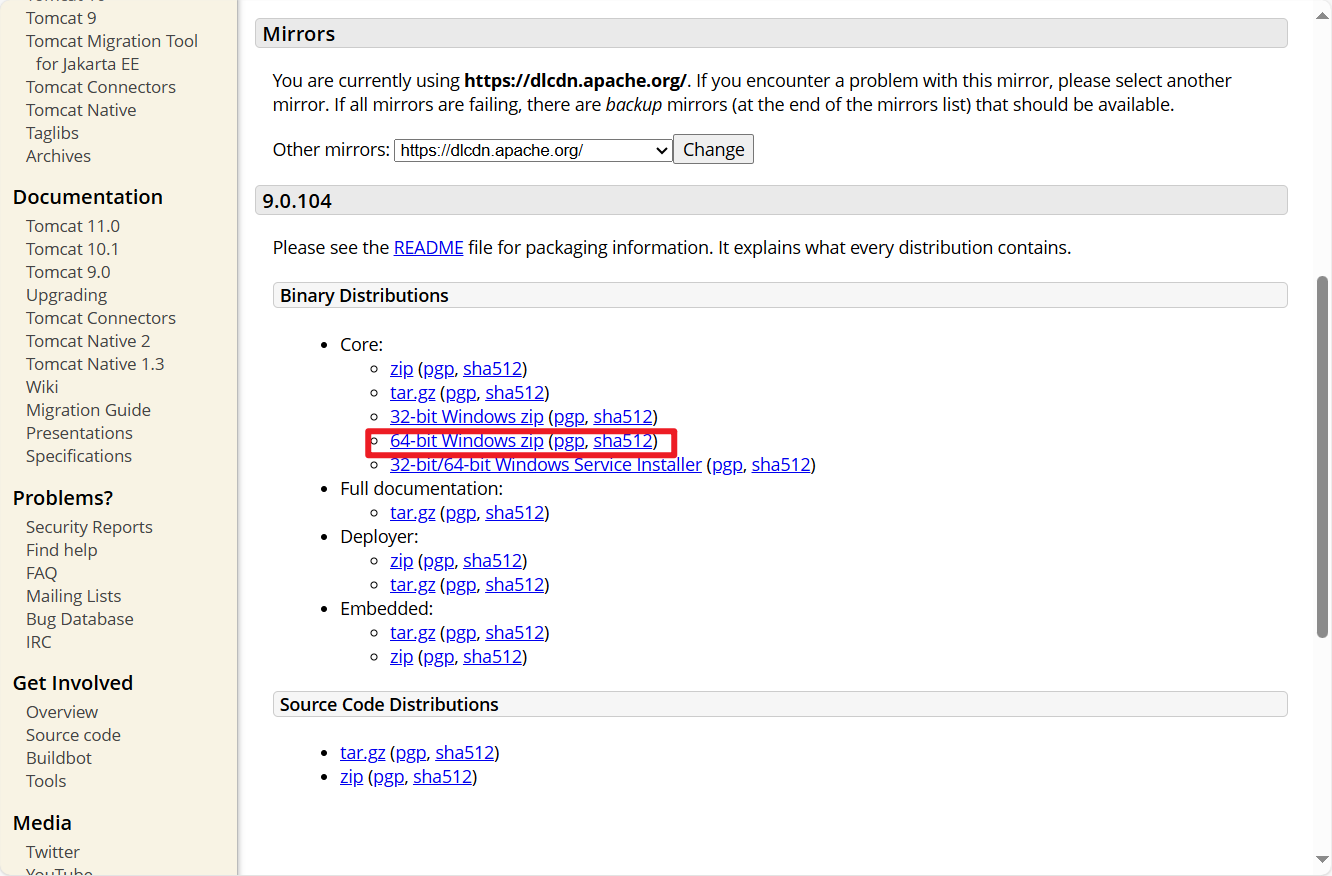Open sha512 for source code zip
Viewport: 1332px width, 876px height.
(x=442, y=777)
